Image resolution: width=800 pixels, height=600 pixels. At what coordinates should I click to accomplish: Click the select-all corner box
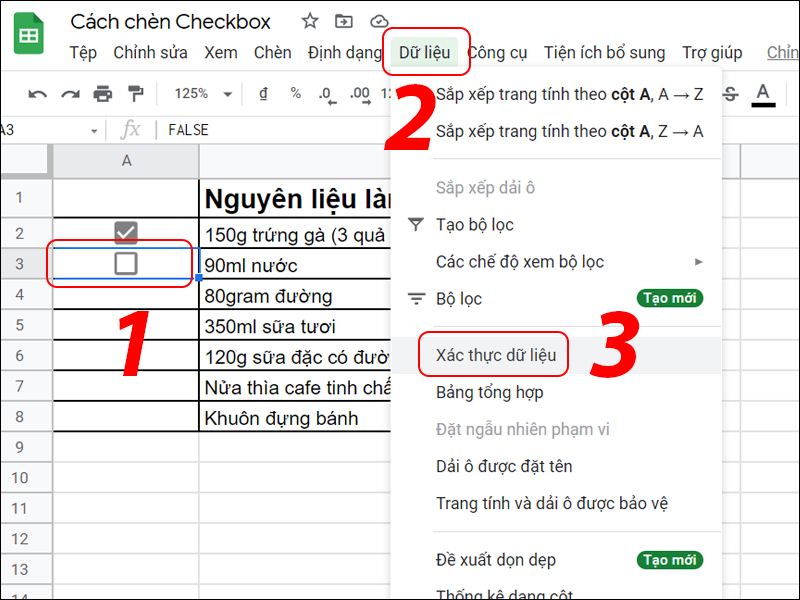click(27, 161)
